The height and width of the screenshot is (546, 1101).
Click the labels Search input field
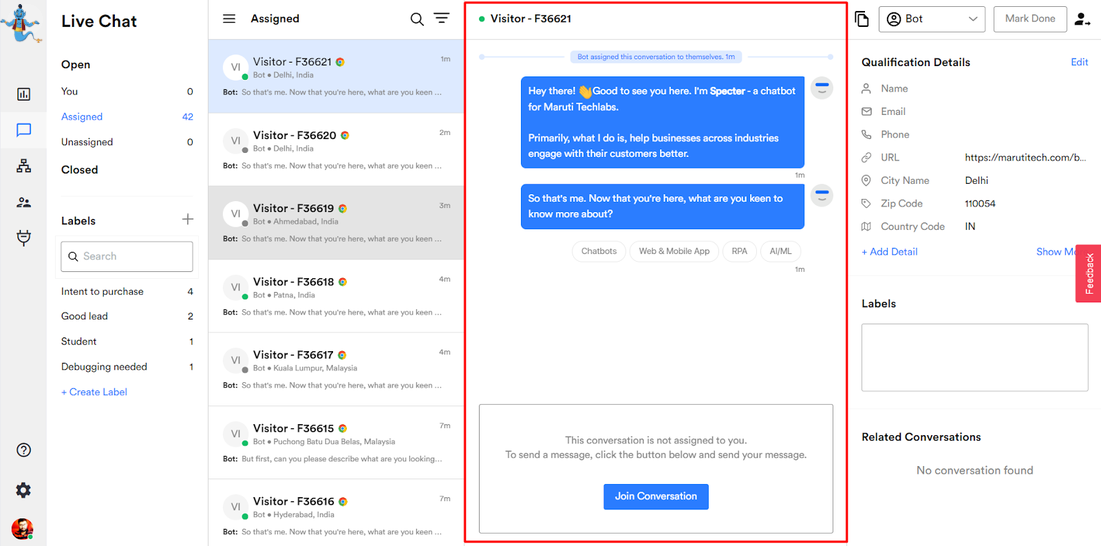coord(127,256)
